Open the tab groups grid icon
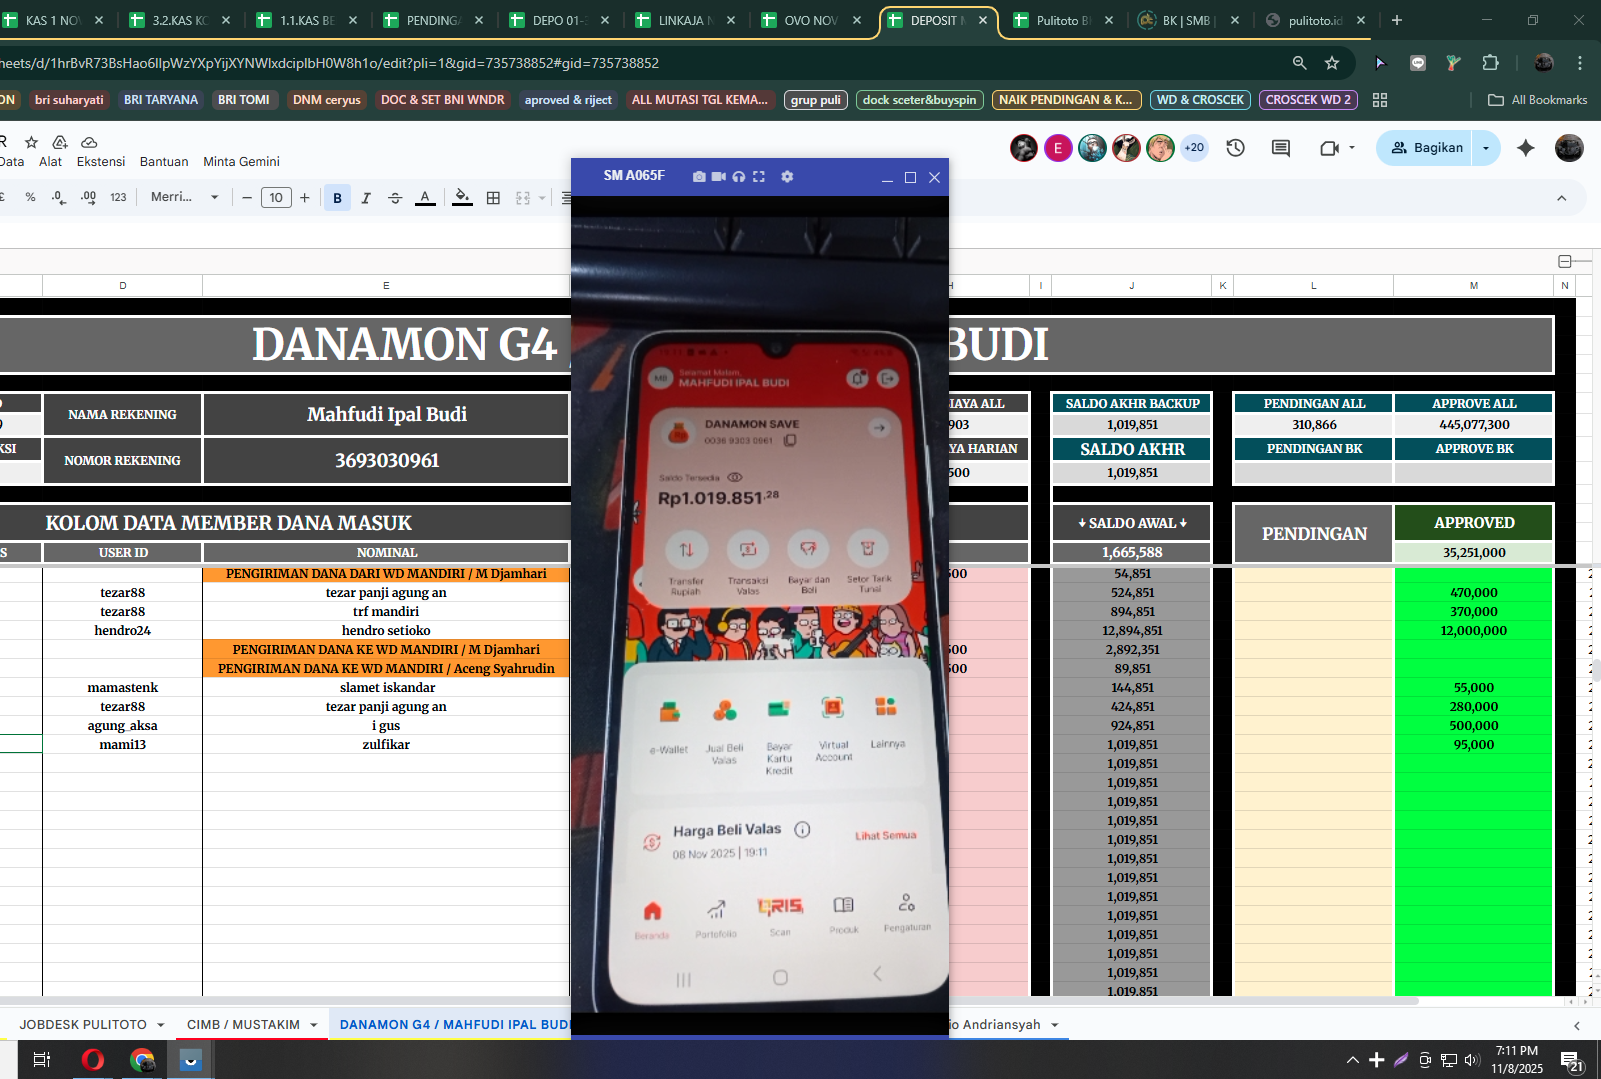 1380,100
